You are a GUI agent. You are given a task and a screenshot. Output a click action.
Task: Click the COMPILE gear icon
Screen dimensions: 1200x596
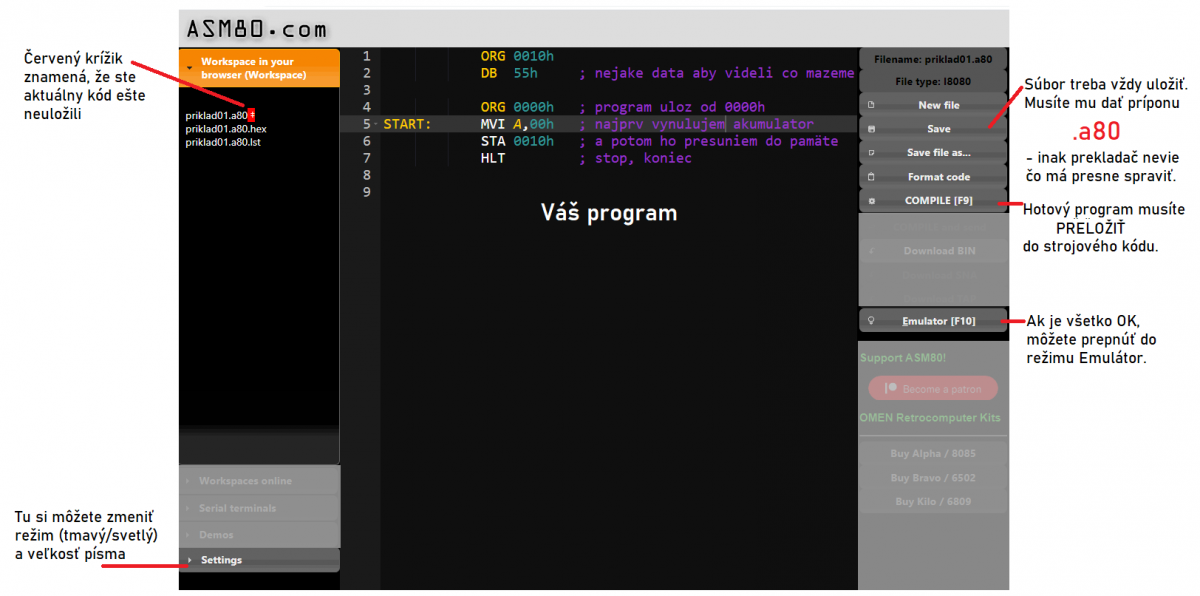coord(872,201)
